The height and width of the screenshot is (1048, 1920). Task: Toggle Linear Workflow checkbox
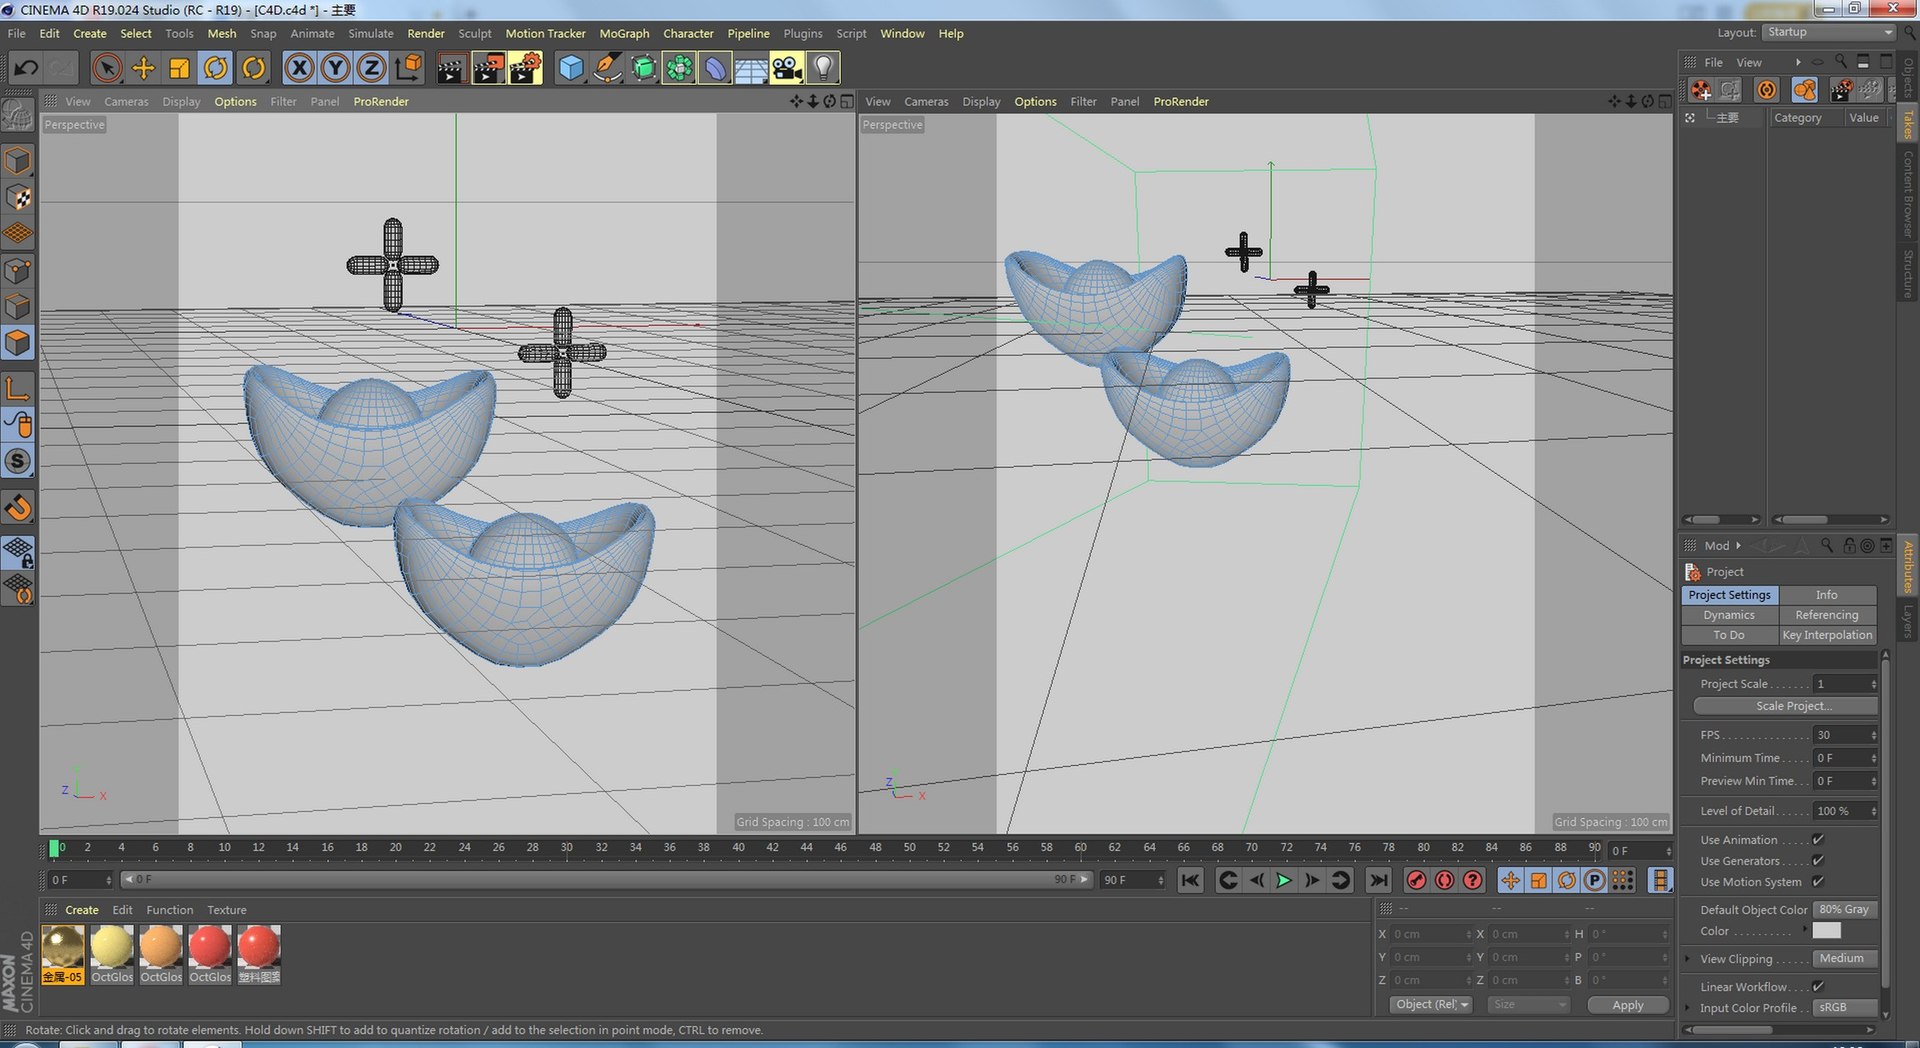1818,987
